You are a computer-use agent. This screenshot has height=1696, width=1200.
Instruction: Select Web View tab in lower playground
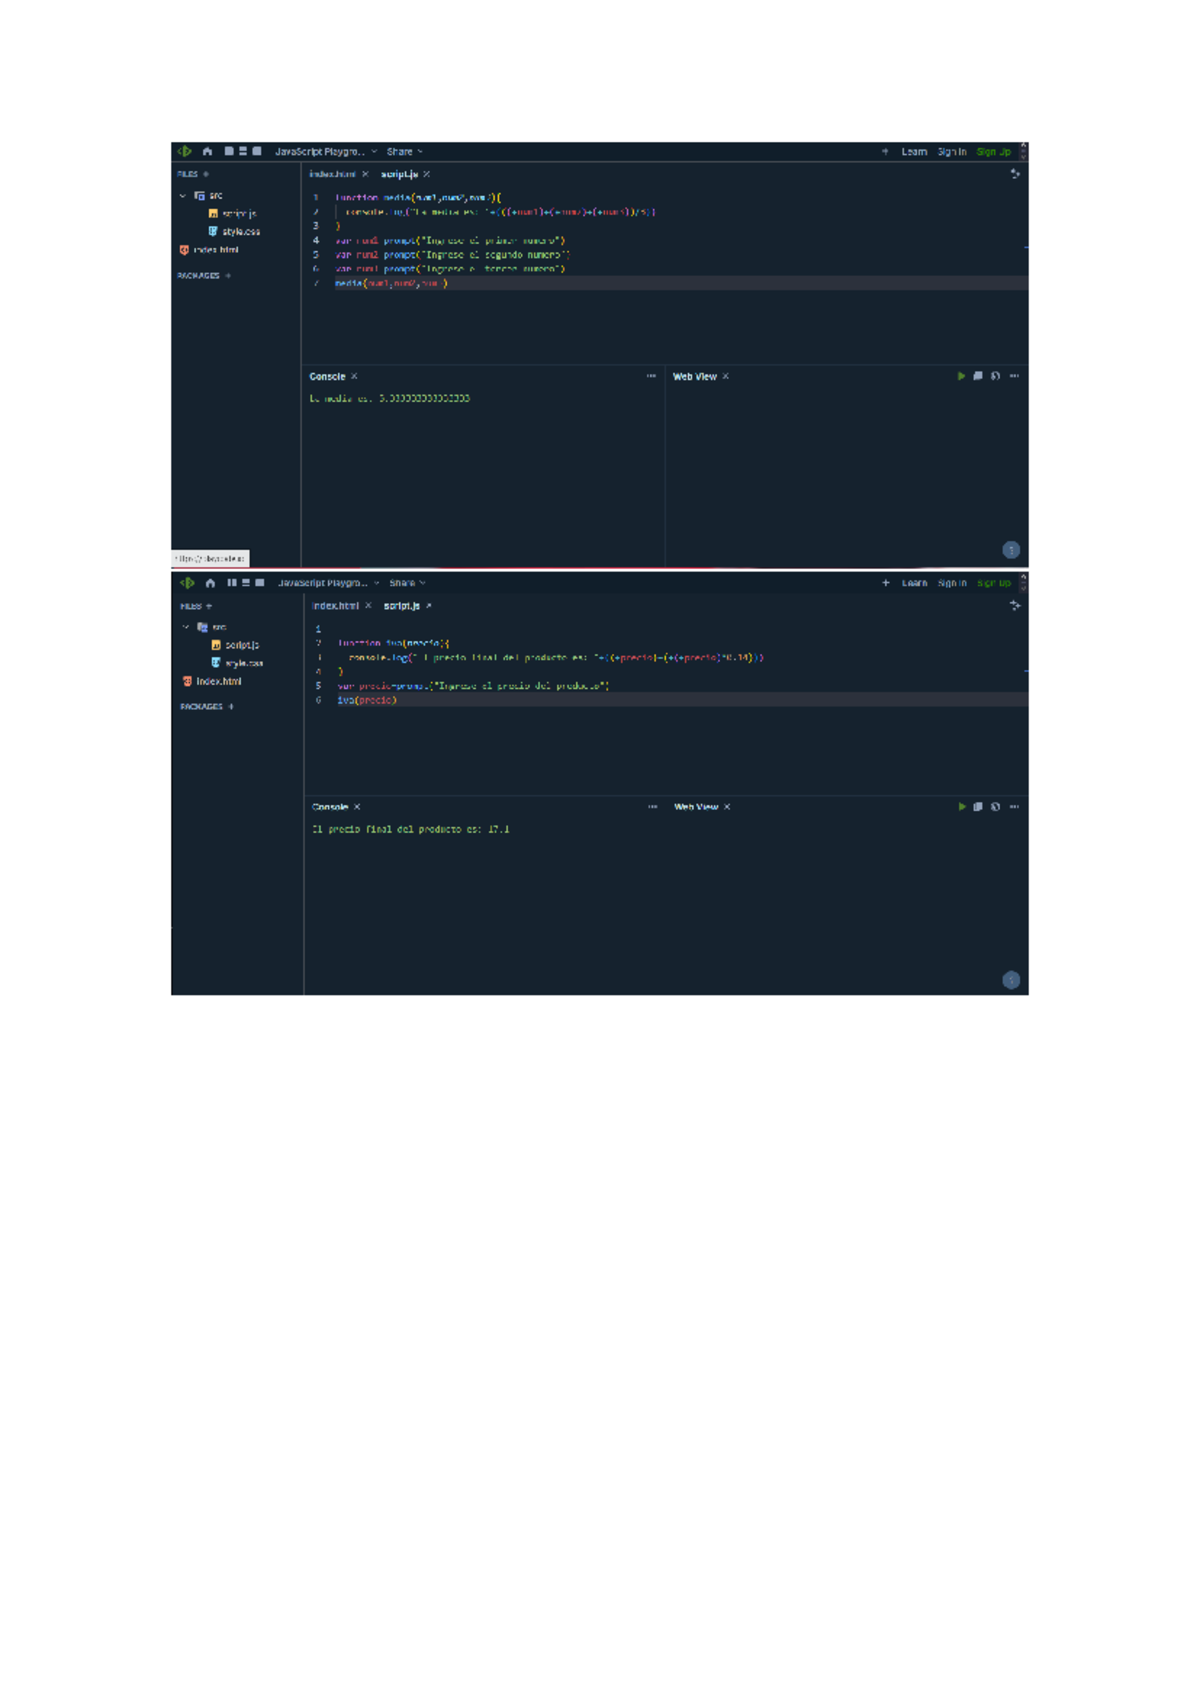pyautogui.click(x=696, y=807)
